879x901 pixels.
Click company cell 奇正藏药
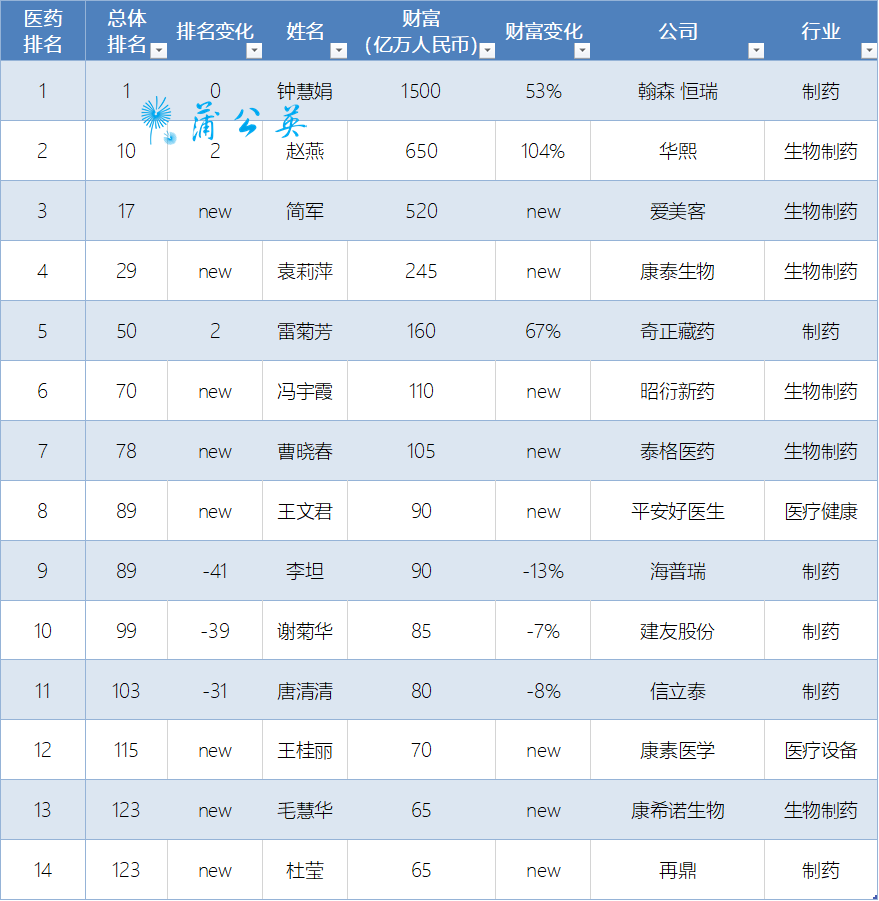click(677, 331)
